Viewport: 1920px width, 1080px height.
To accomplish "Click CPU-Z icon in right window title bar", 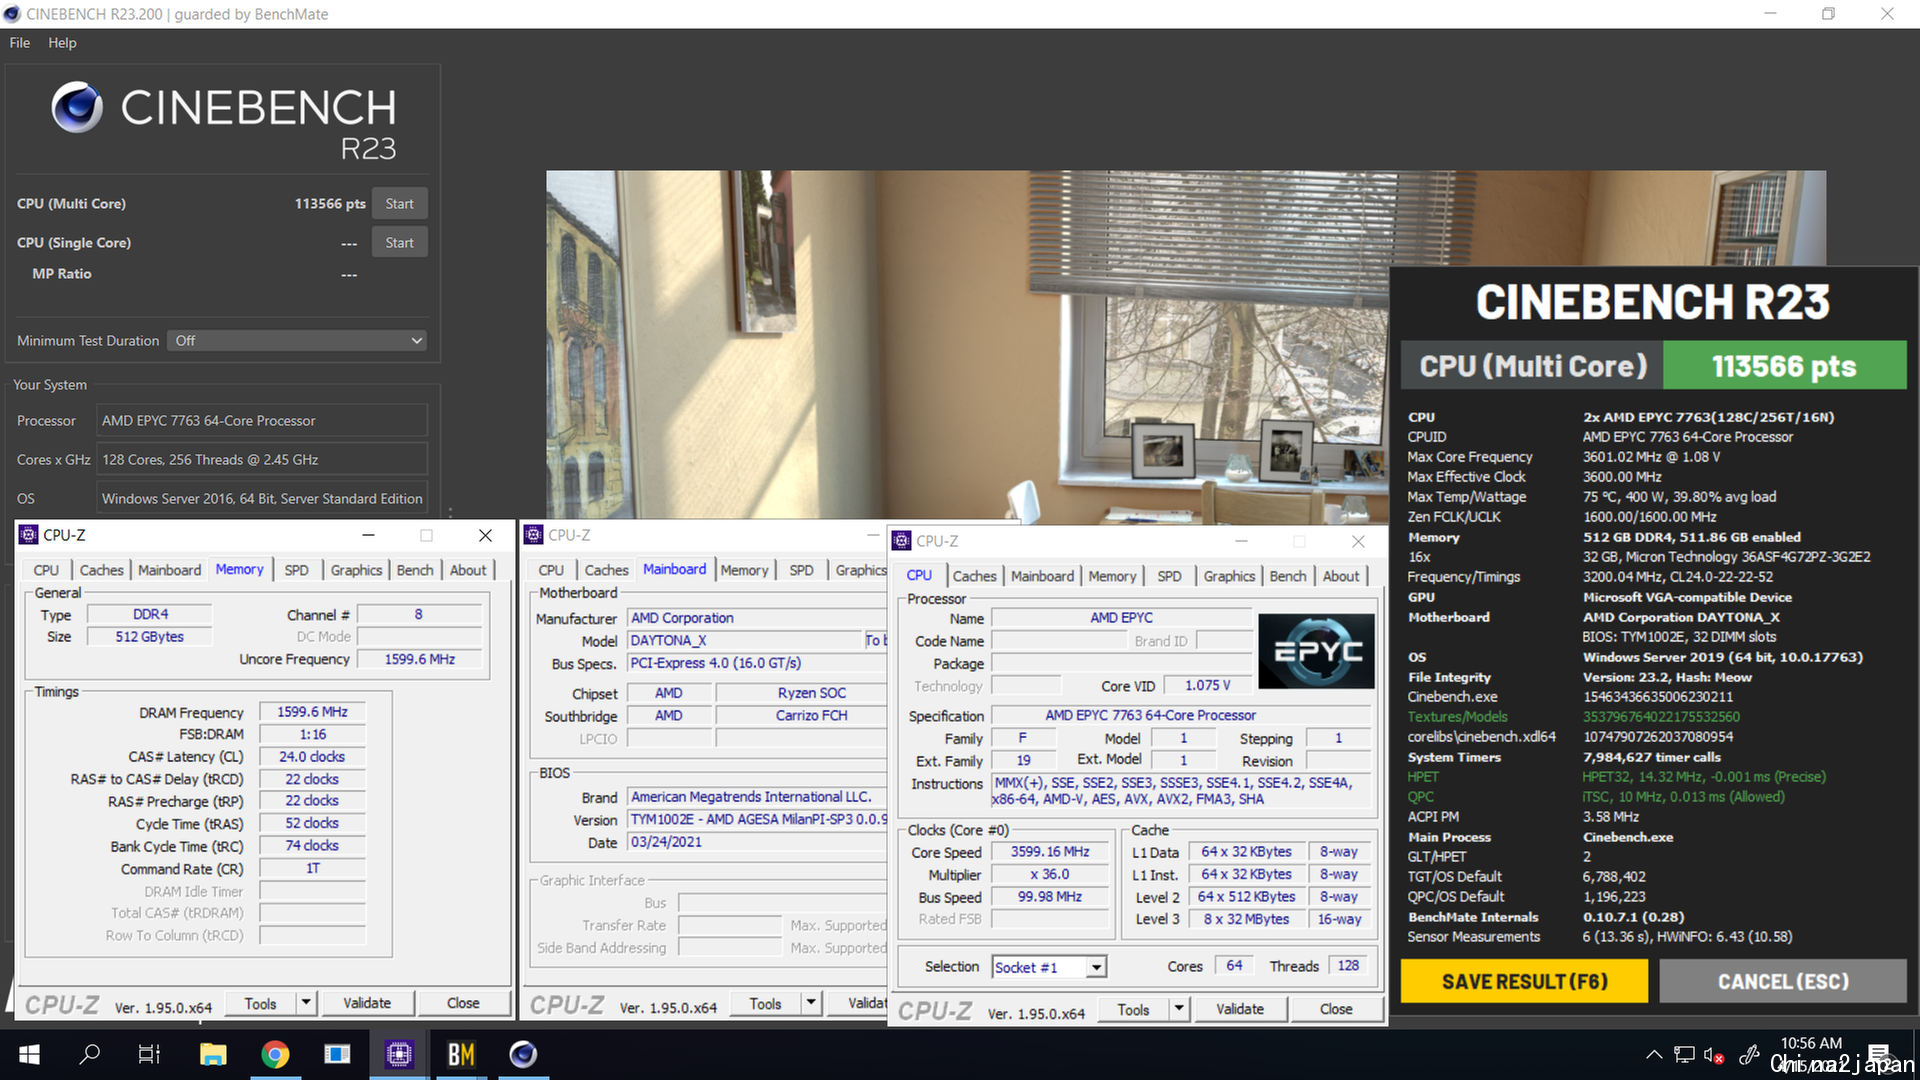I will [902, 541].
